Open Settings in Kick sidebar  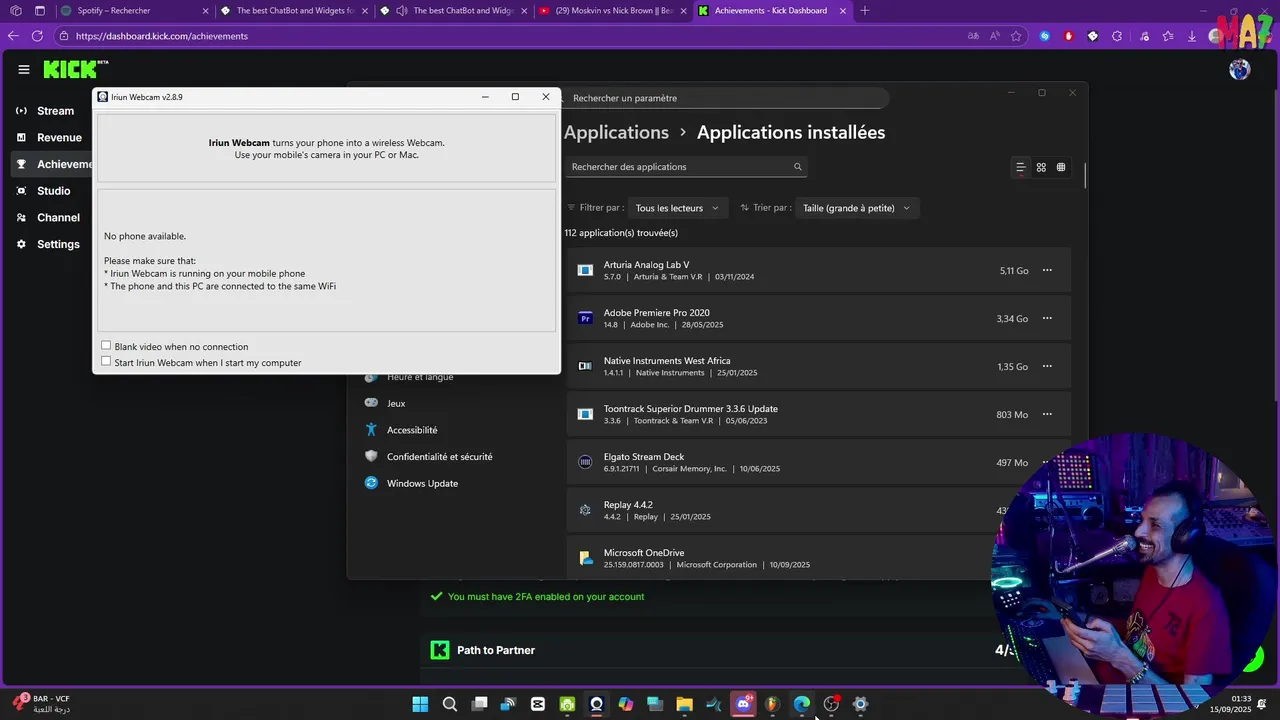(58, 244)
